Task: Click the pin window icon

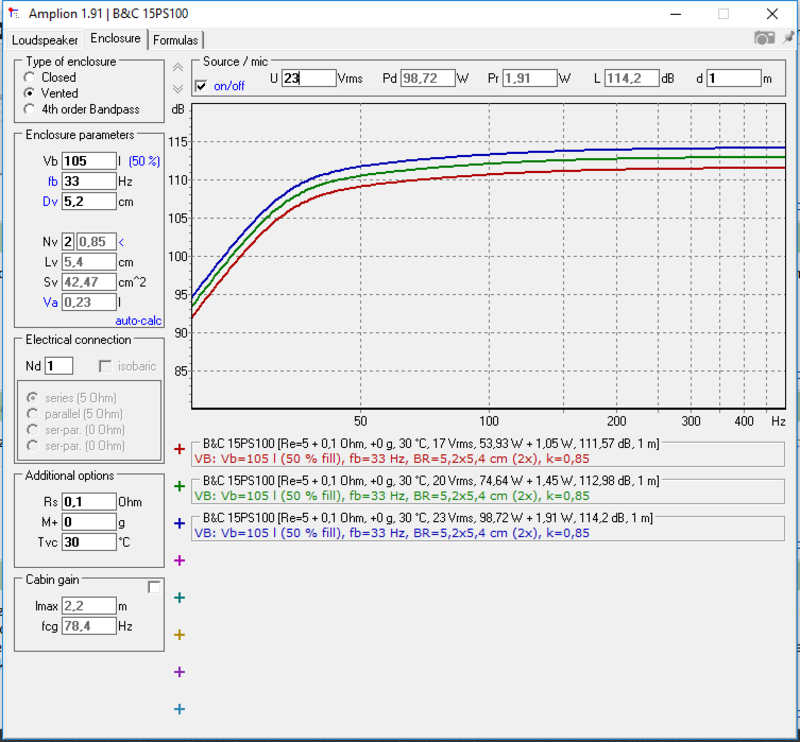Action: point(788,37)
